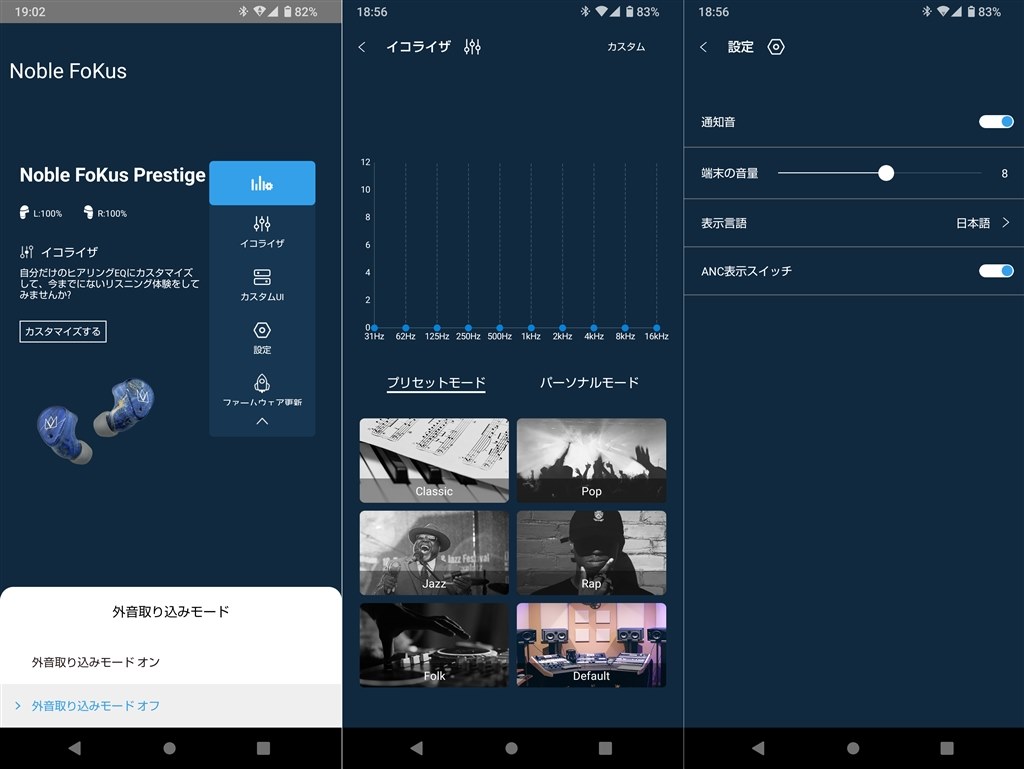Viewport: 1024px width, 769px height.
Task: Select the Jazz preset thumbnail
Action: [433, 552]
